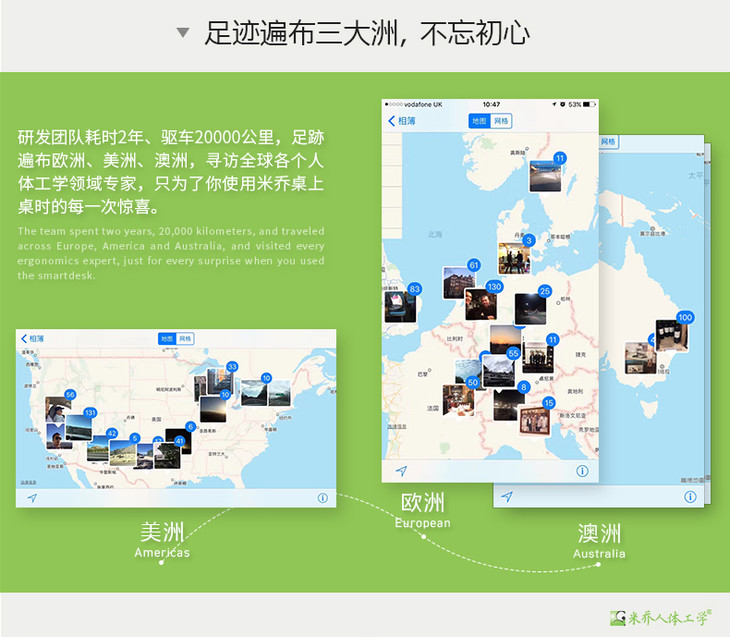
Task: Switch to the 网格 tab on the Americas map
Action: click(185, 339)
